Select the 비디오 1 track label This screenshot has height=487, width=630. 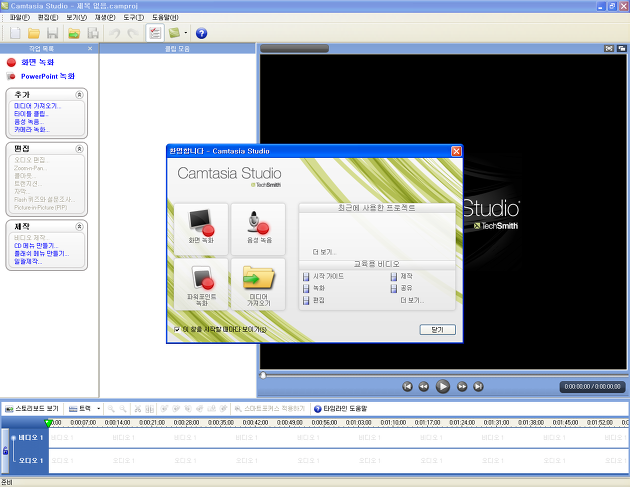[x=31, y=437]
